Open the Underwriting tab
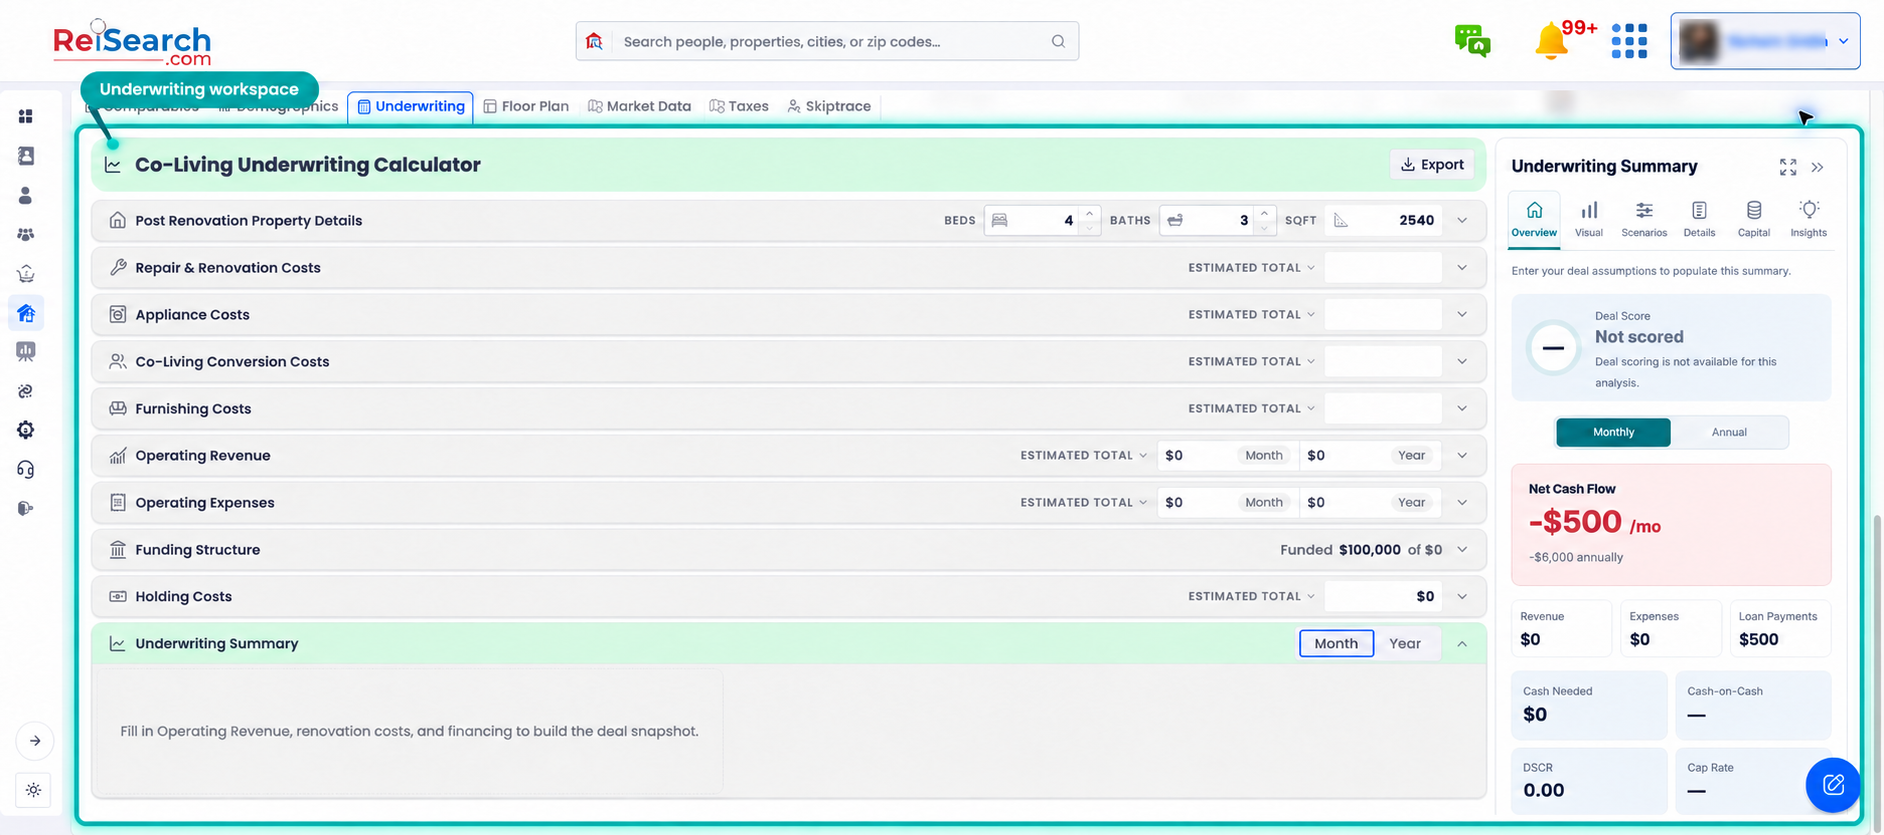The image size is (1884, 835). 411,106
